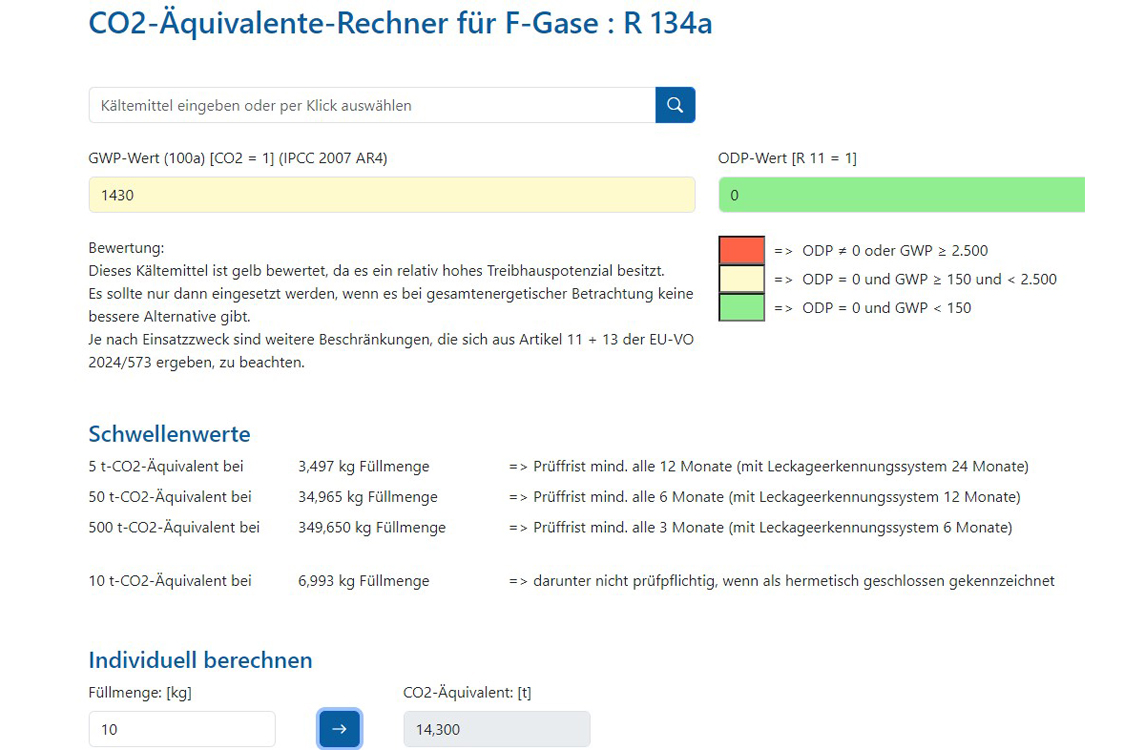Click the Schwellenwerte heading
Image resolution: width=1144 pixels, height=750 pixels.
[x=169, y=434]
